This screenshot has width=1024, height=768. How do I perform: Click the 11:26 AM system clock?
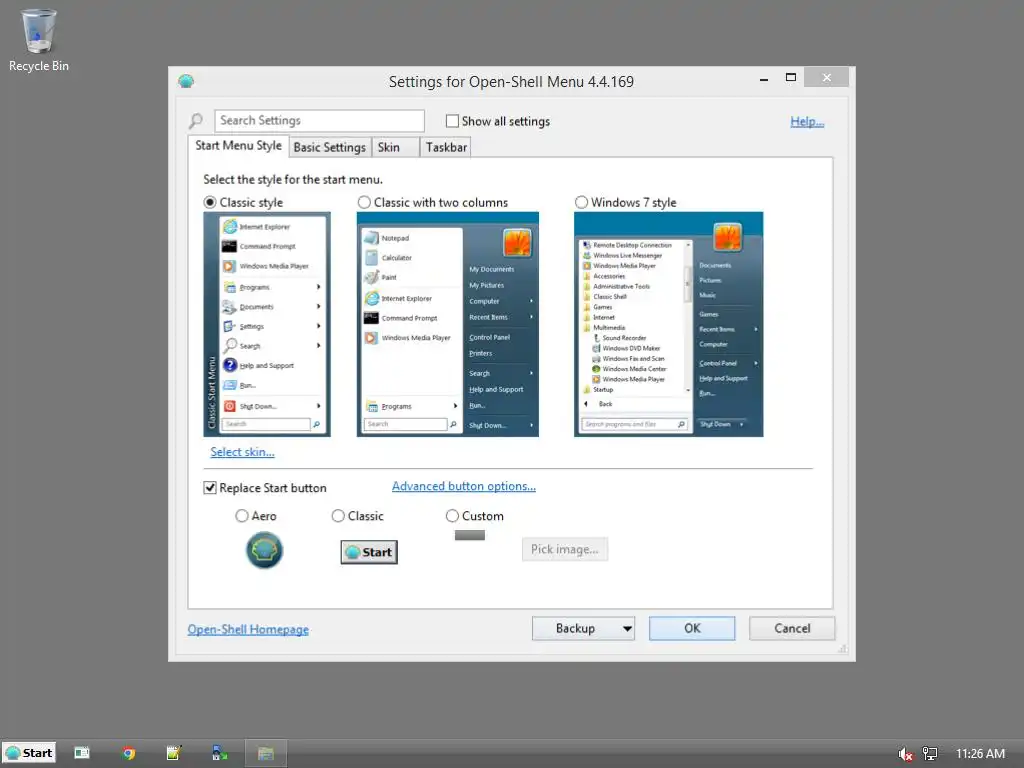point(980,754)
